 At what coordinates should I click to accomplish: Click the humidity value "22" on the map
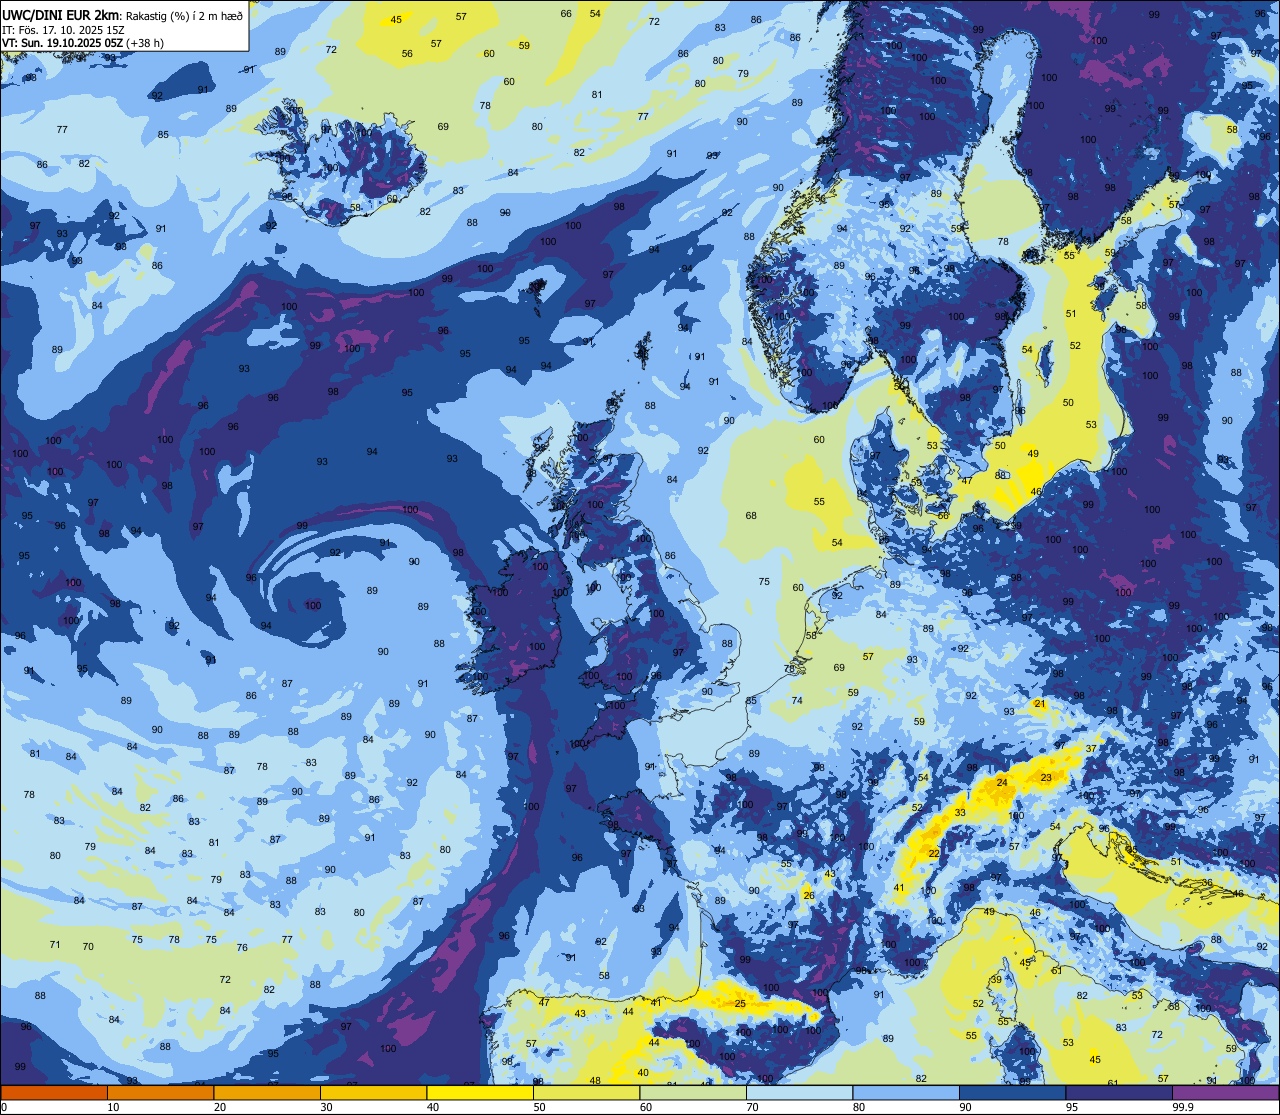pos(934,853)
